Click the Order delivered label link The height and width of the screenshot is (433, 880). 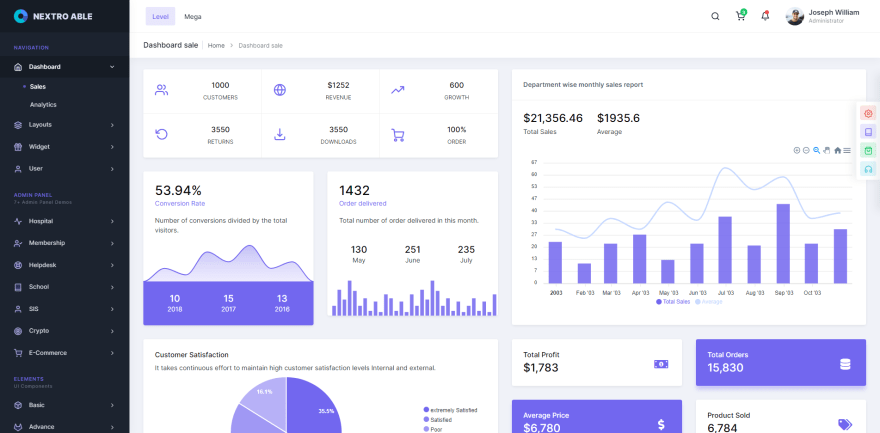coord(363,204)
